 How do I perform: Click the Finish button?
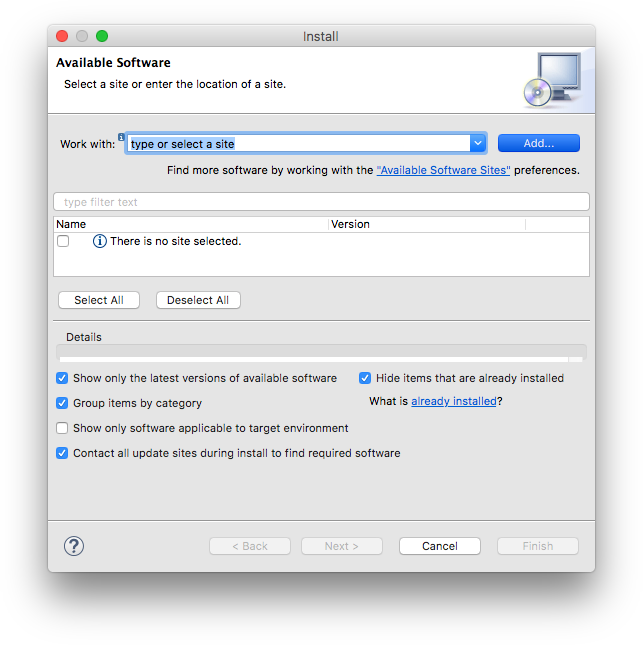click(538, 546)
